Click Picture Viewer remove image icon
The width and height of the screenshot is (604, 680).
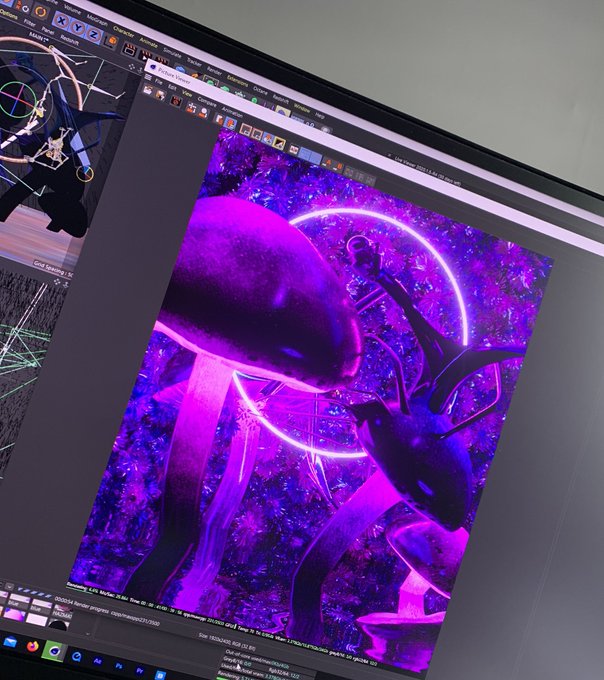click(x=203, y=113)
